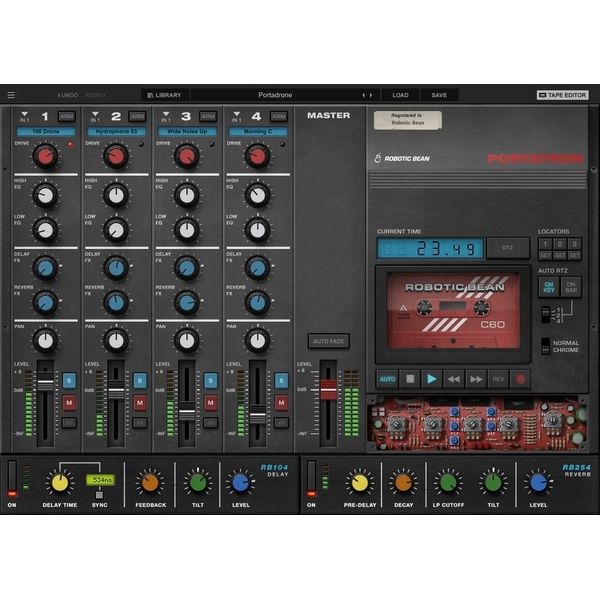Click the track 2 High EQ knob
The width and height of the screenshot is (600, 600).
(x=116, y=196)
